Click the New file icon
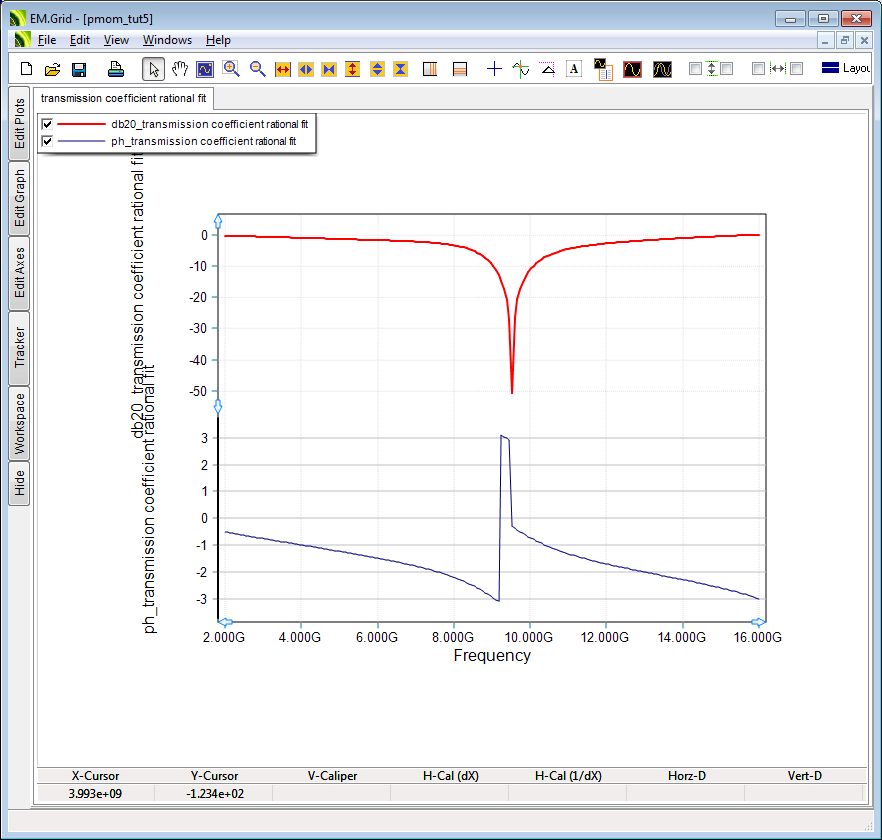The image size is (882, 840). click(27, 69)
